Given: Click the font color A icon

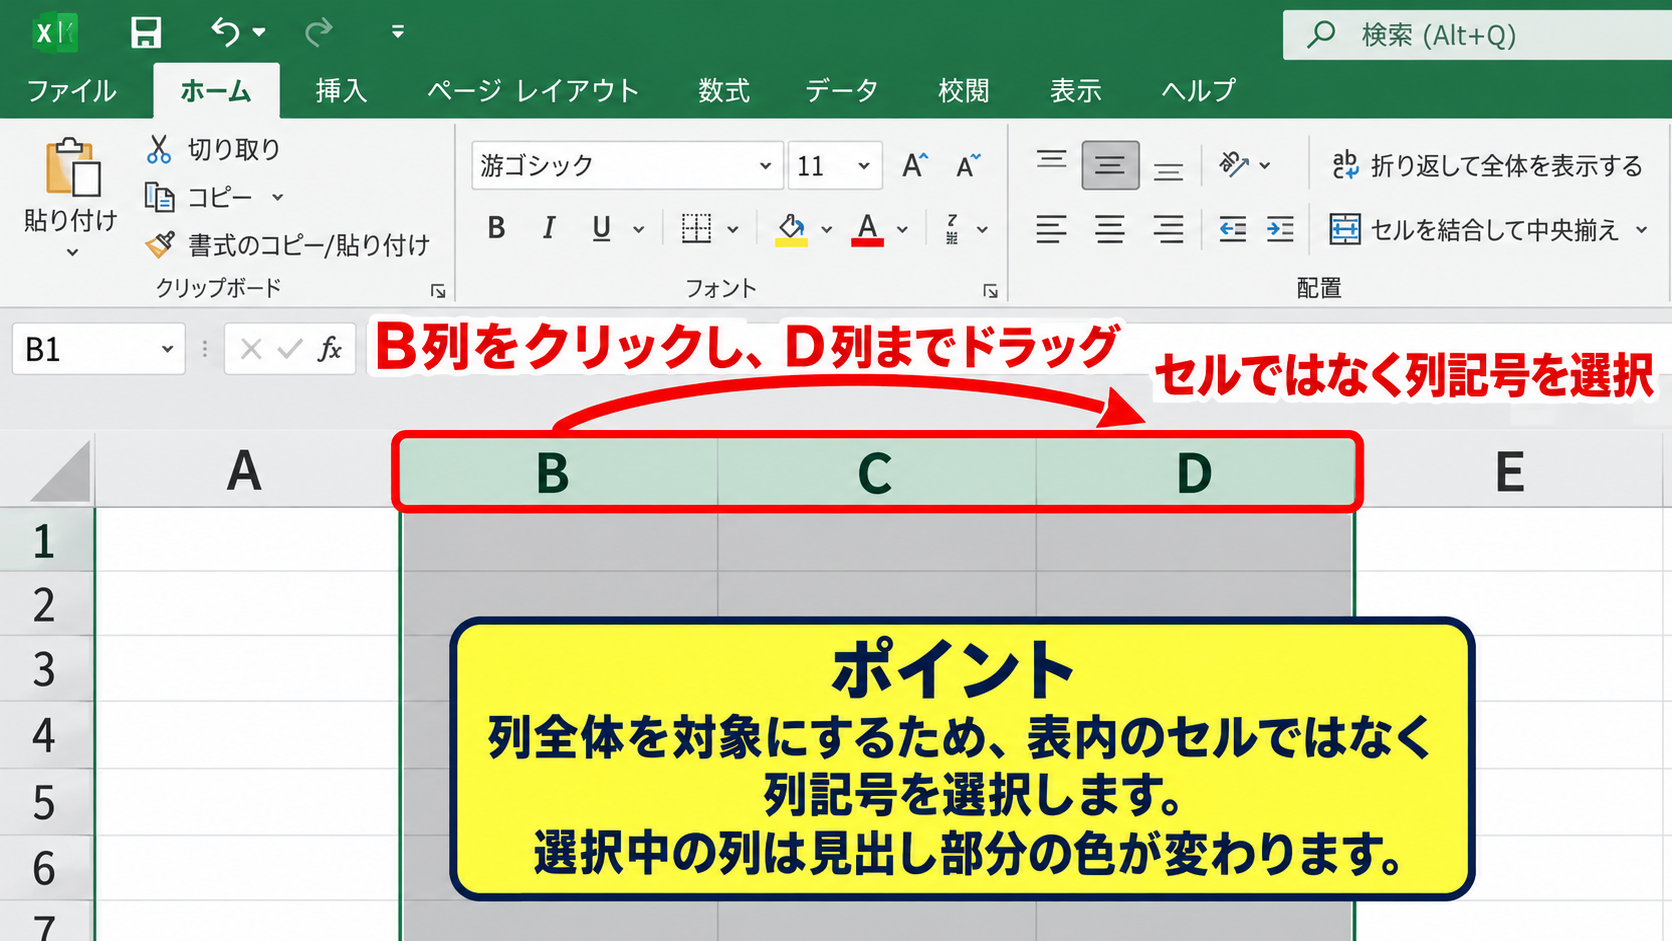Looking at the screenshot, I should (867, 229).
